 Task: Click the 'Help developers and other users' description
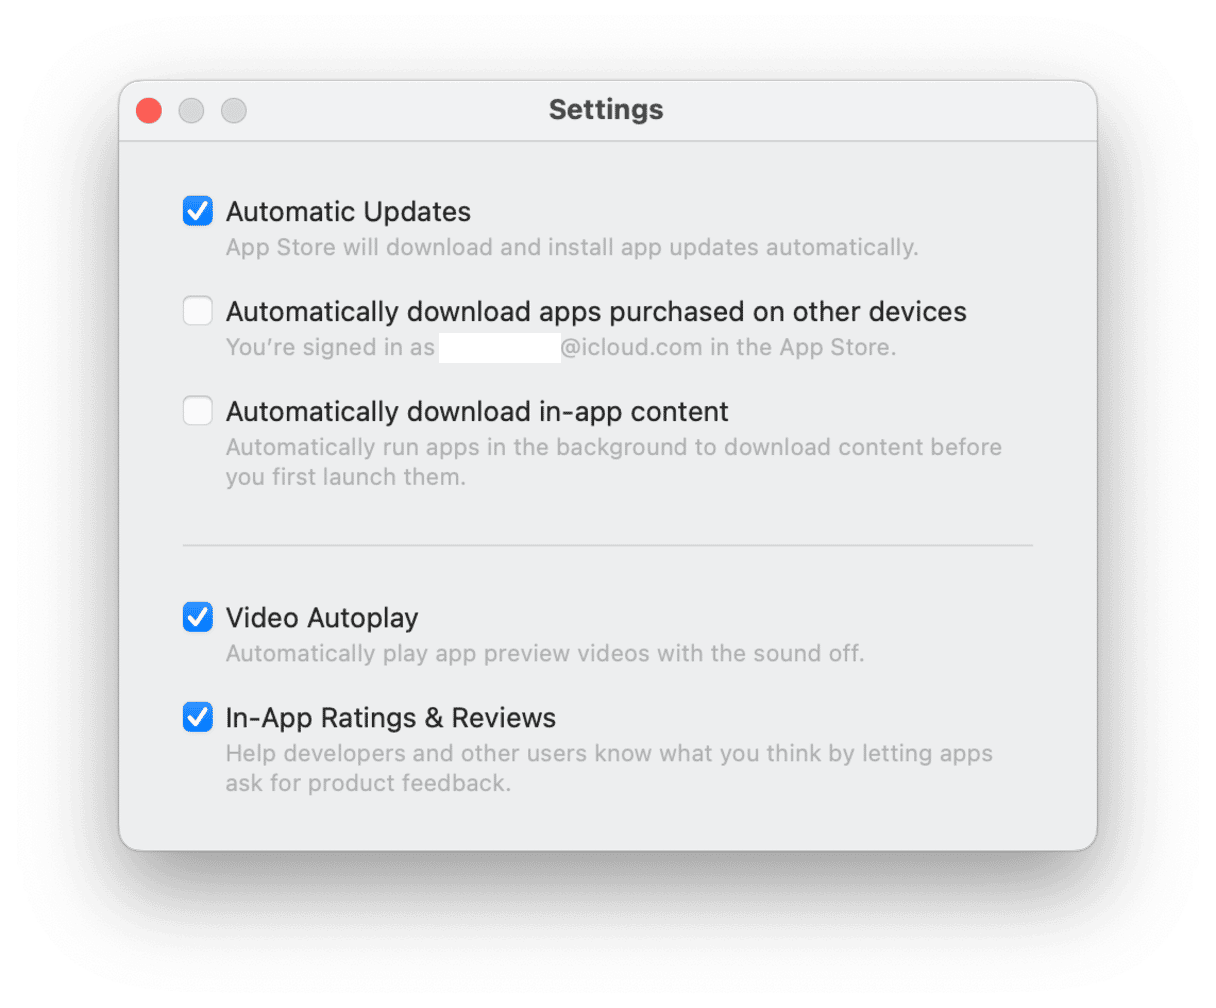[x=609, y=768]
